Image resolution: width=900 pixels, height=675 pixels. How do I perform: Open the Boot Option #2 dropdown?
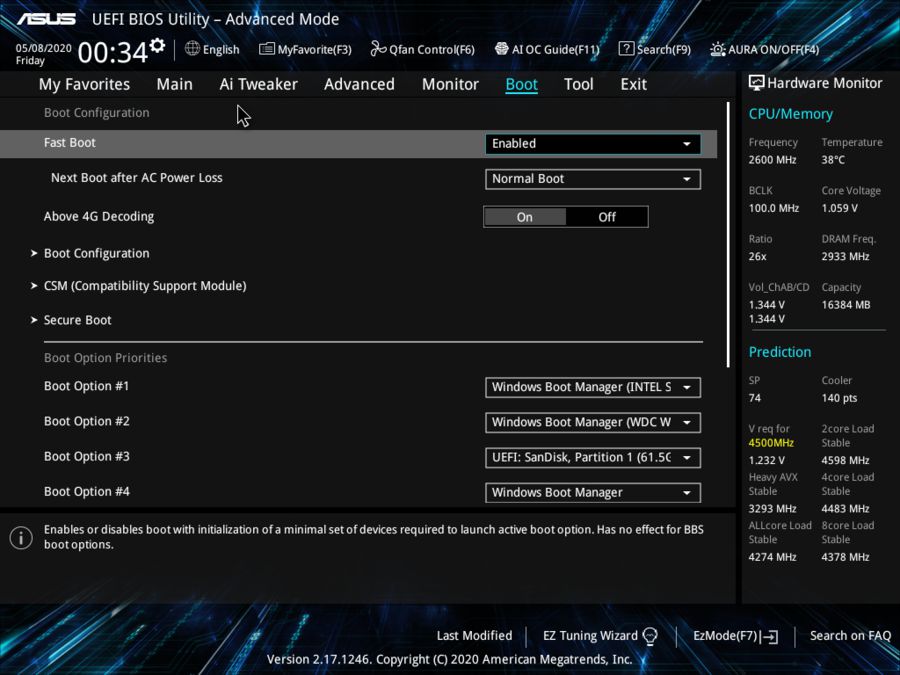(592, 422)
